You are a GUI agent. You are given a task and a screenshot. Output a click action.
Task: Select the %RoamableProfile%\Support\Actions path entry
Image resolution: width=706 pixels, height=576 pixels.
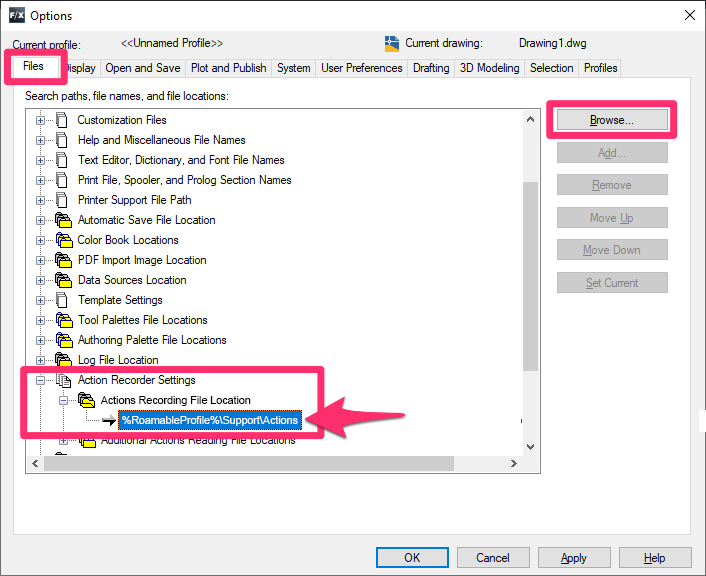(x=210, y=420)
